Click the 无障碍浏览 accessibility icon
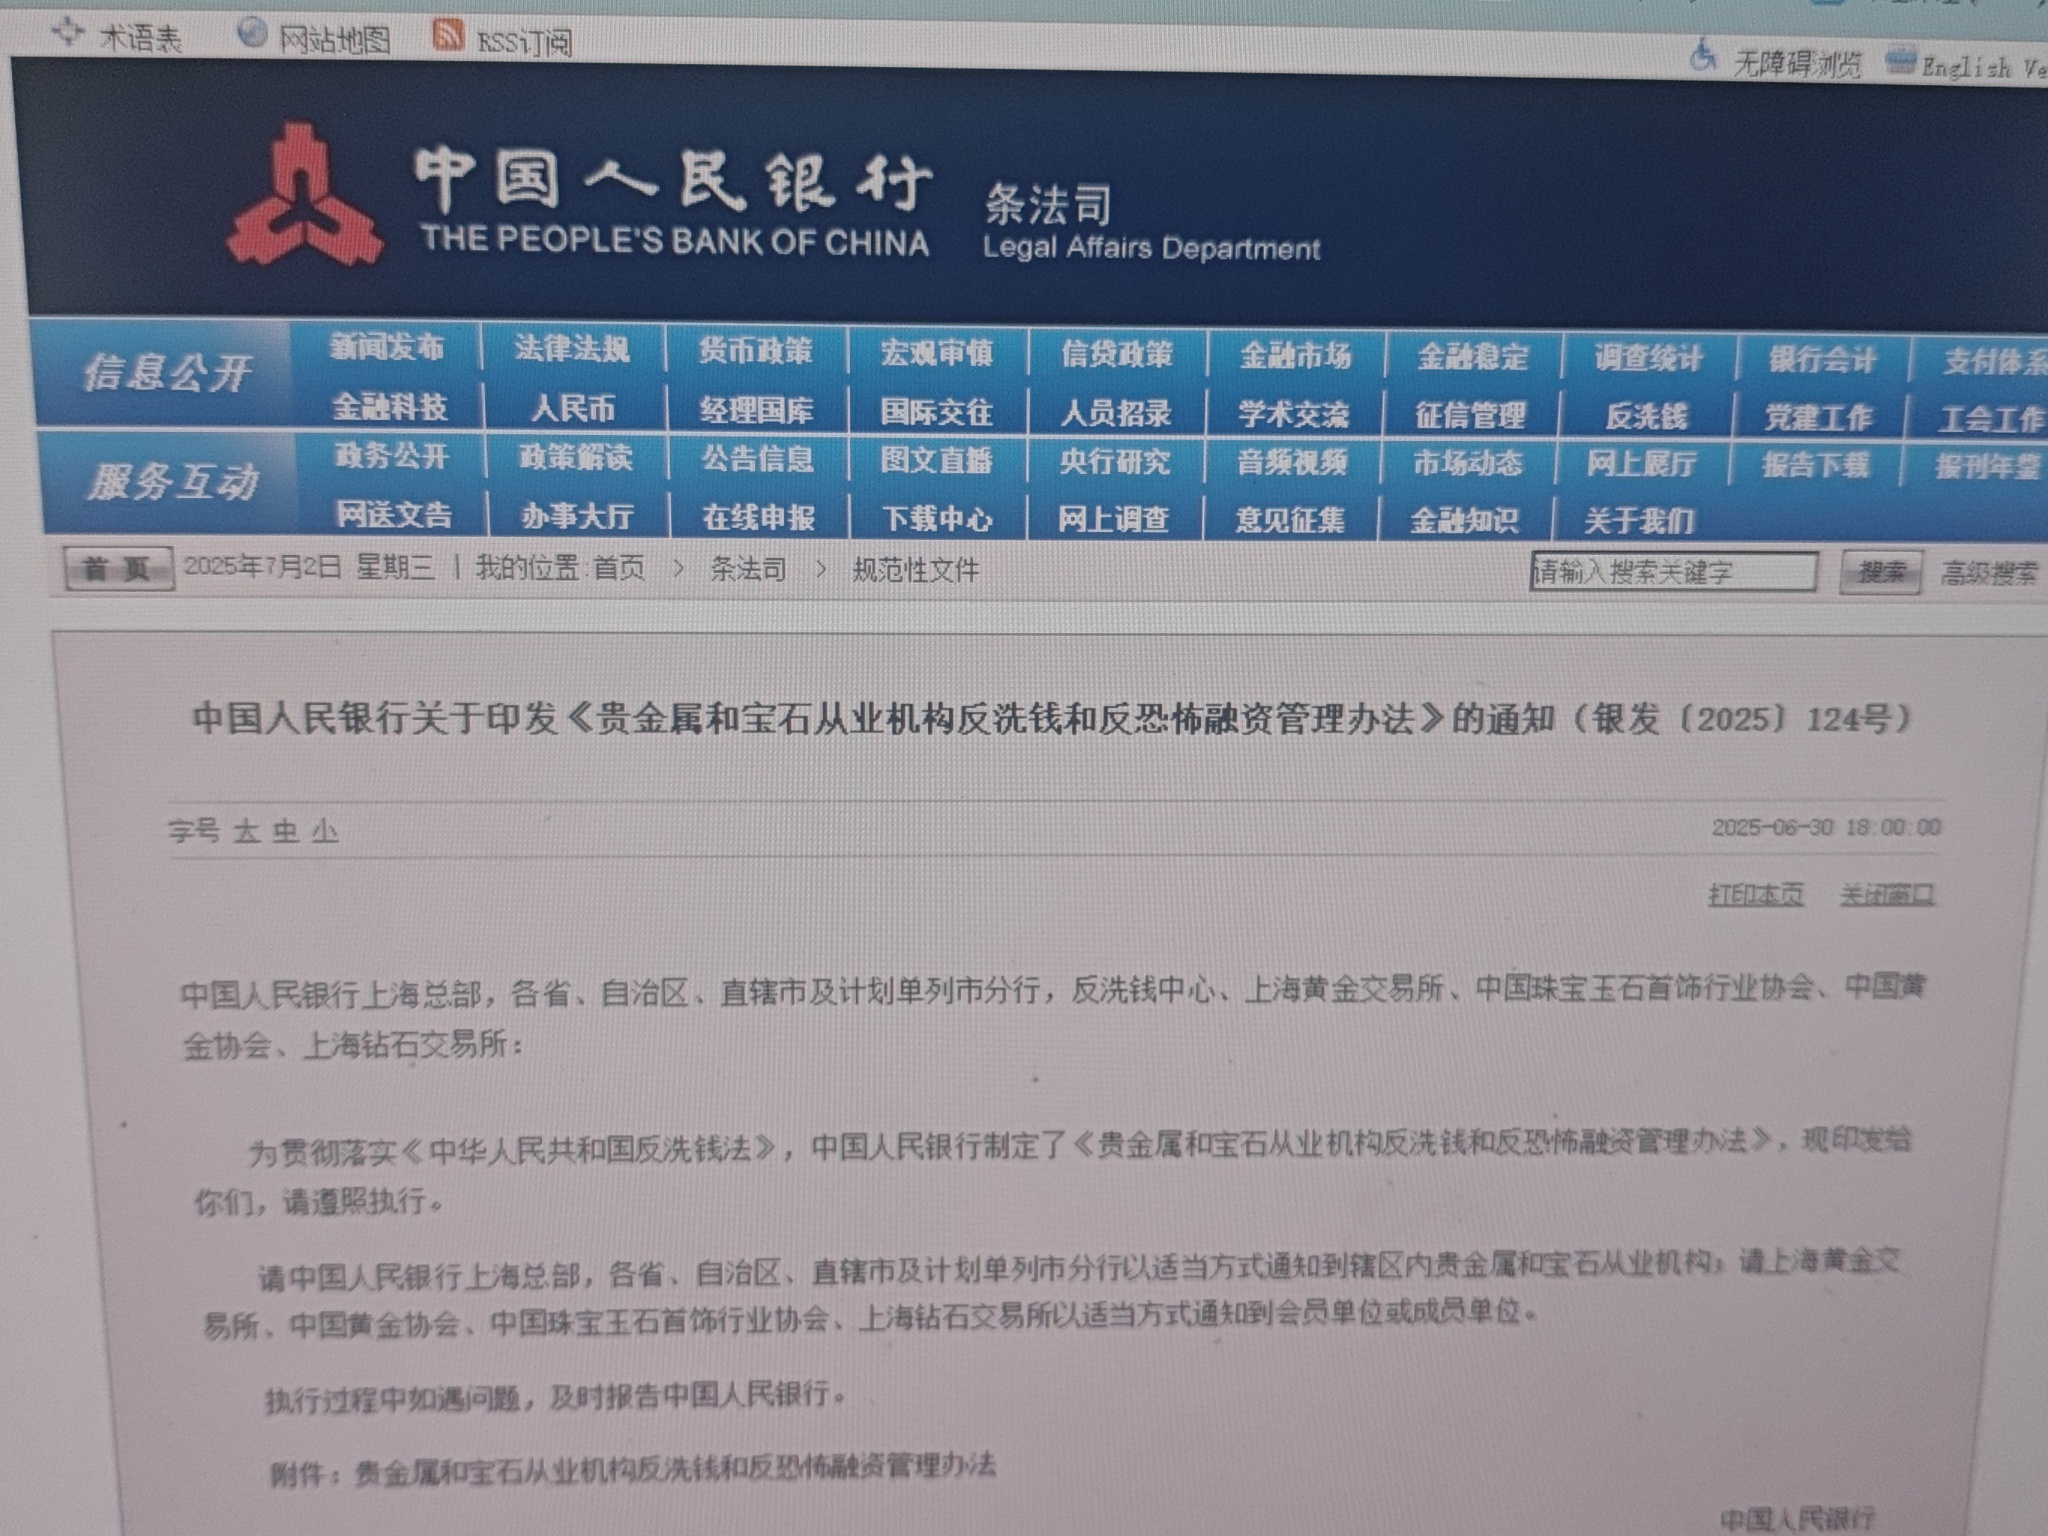Image resolution: width=2048 pixels, height=1536 pixels. [x=1703, y=54]
